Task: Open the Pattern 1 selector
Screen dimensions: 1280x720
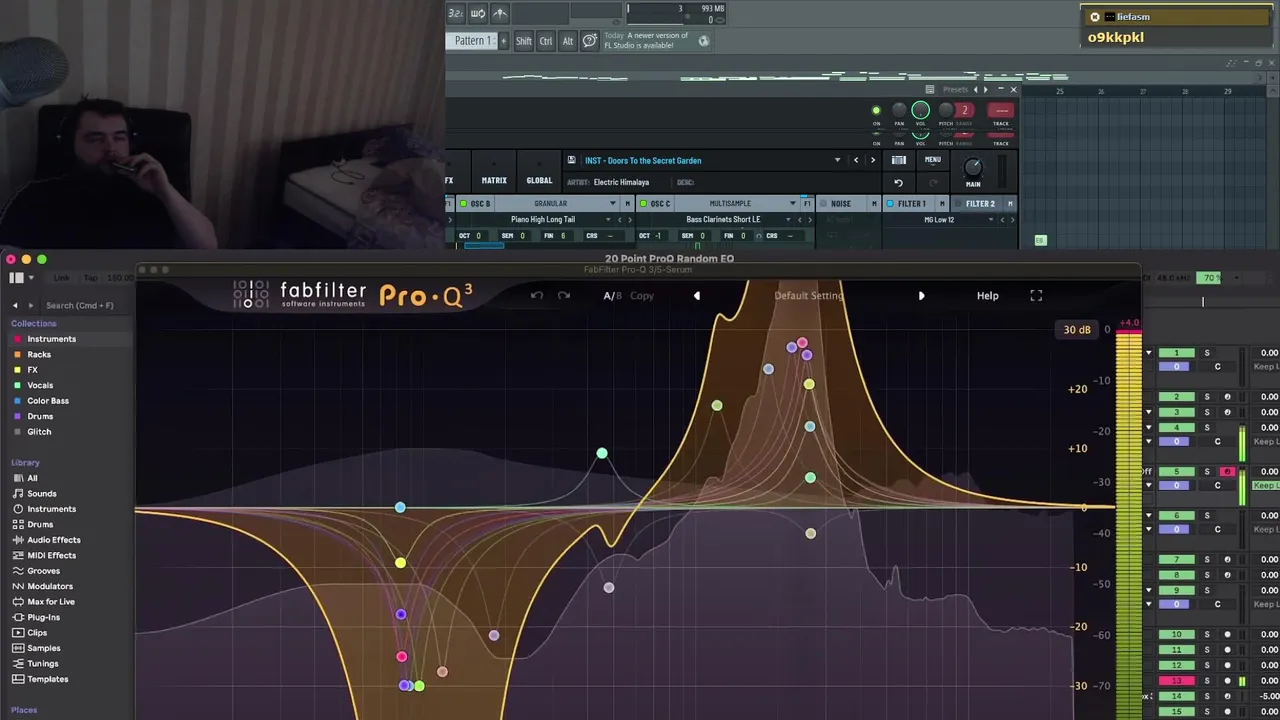Action: [472, 41]
